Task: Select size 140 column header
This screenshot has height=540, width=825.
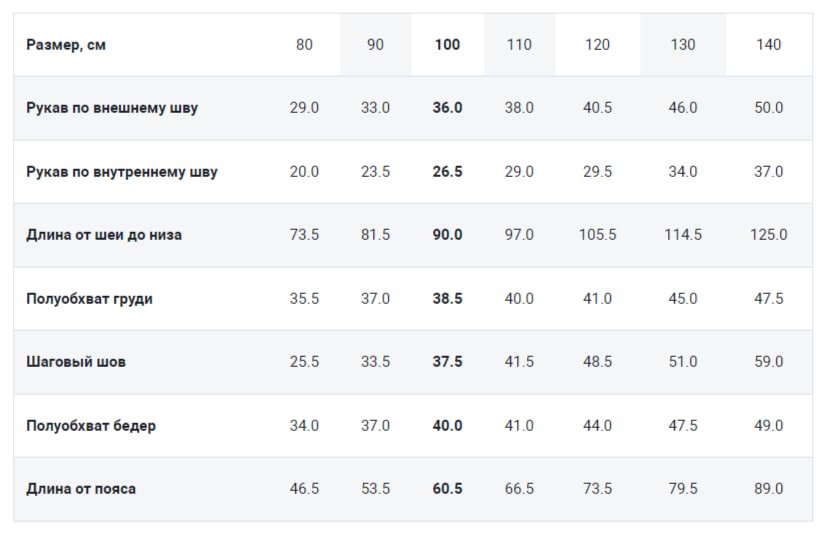Action: coord(769,45)
